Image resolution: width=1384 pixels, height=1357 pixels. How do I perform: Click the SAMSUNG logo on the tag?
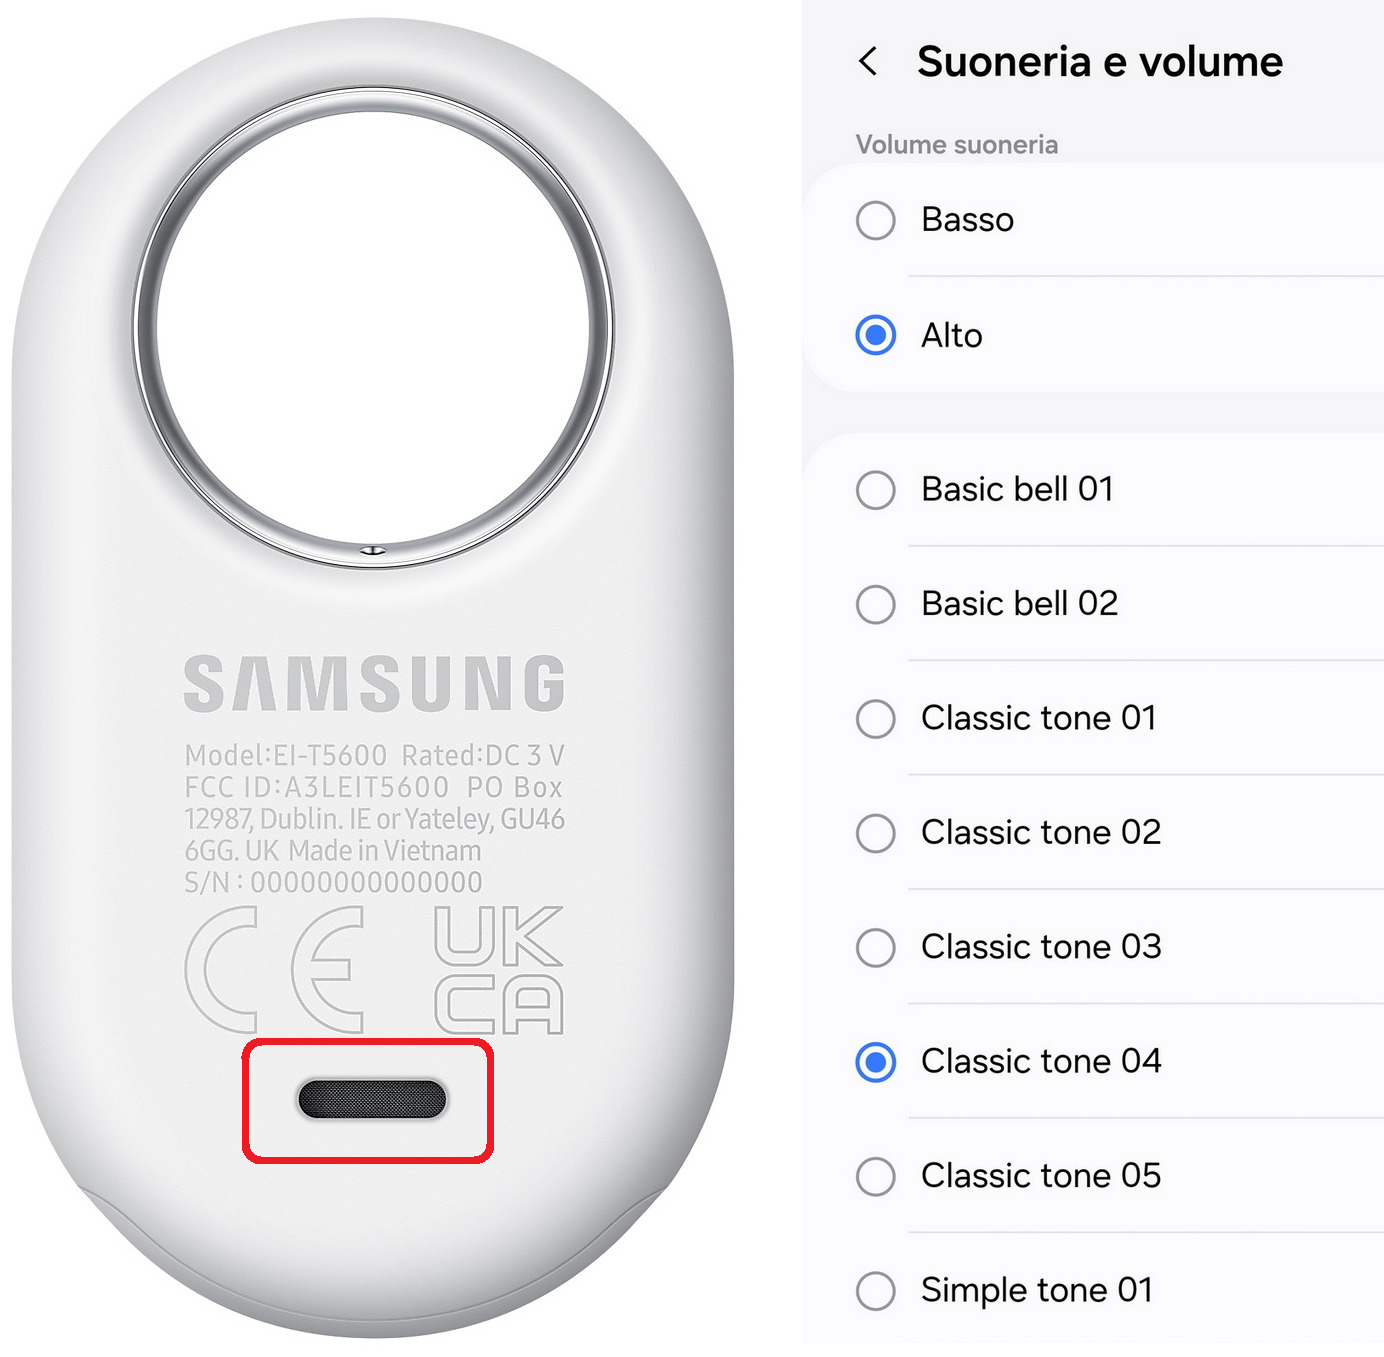[375, 684]
